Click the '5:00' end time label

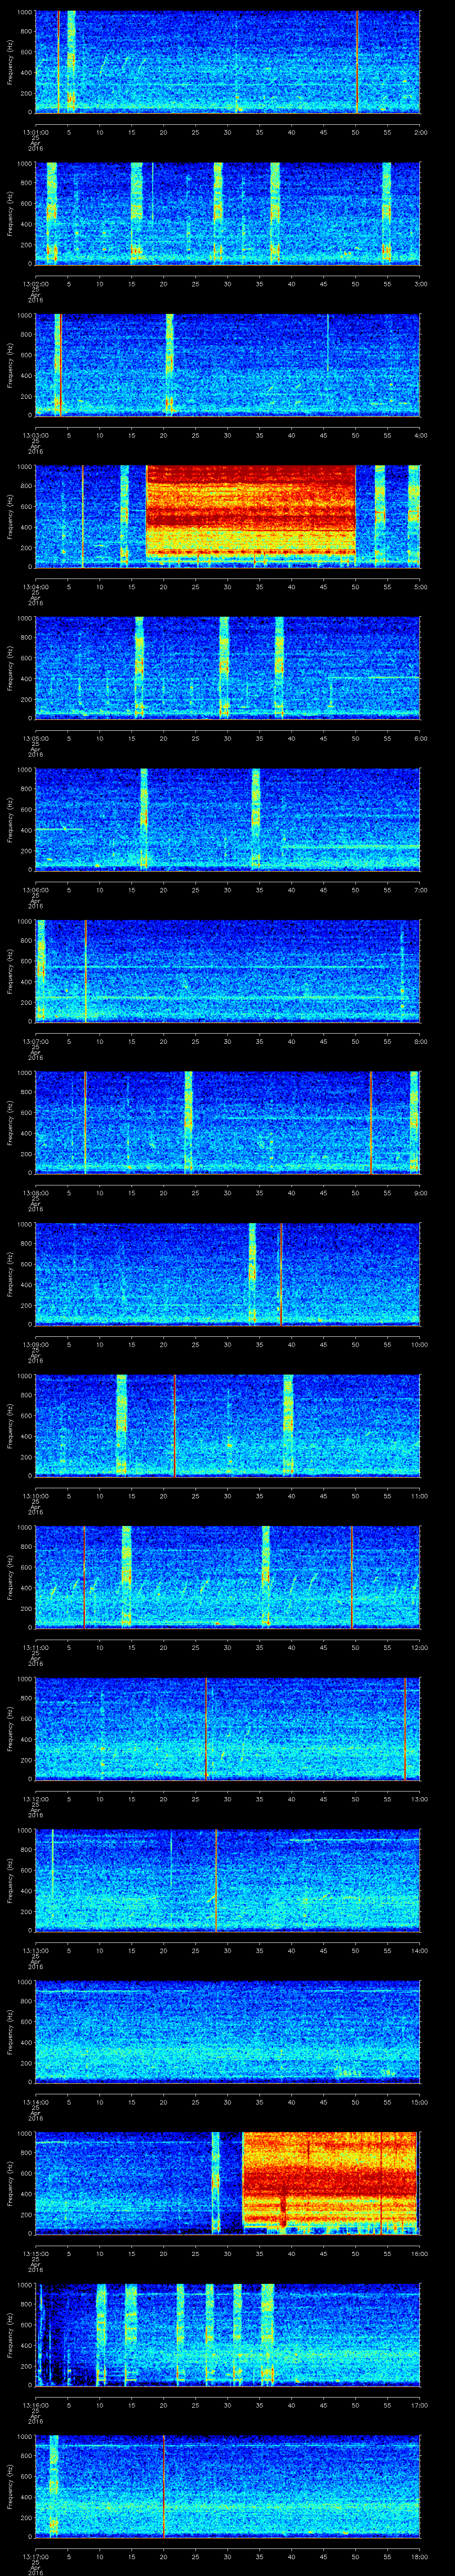pos(420,587)
